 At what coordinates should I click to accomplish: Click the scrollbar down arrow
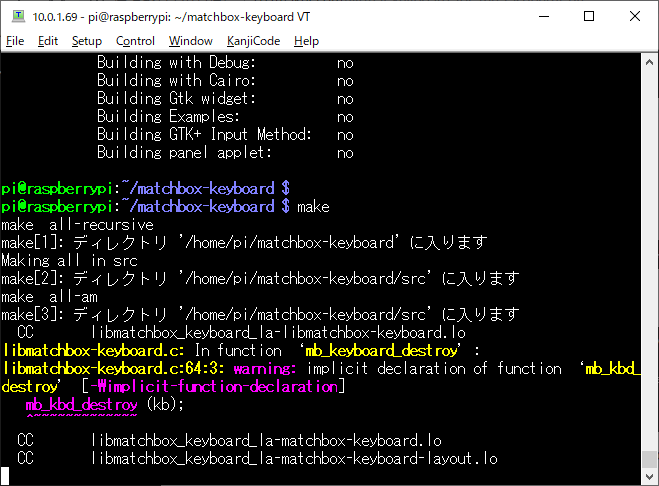649,477
